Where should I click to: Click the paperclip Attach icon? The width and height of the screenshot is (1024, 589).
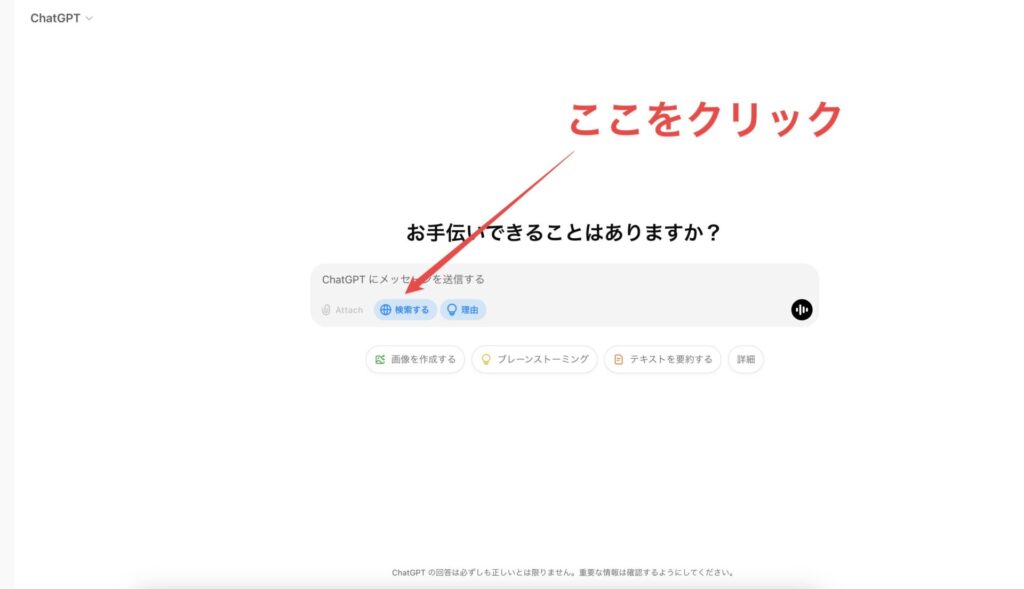tap(325, 309)
